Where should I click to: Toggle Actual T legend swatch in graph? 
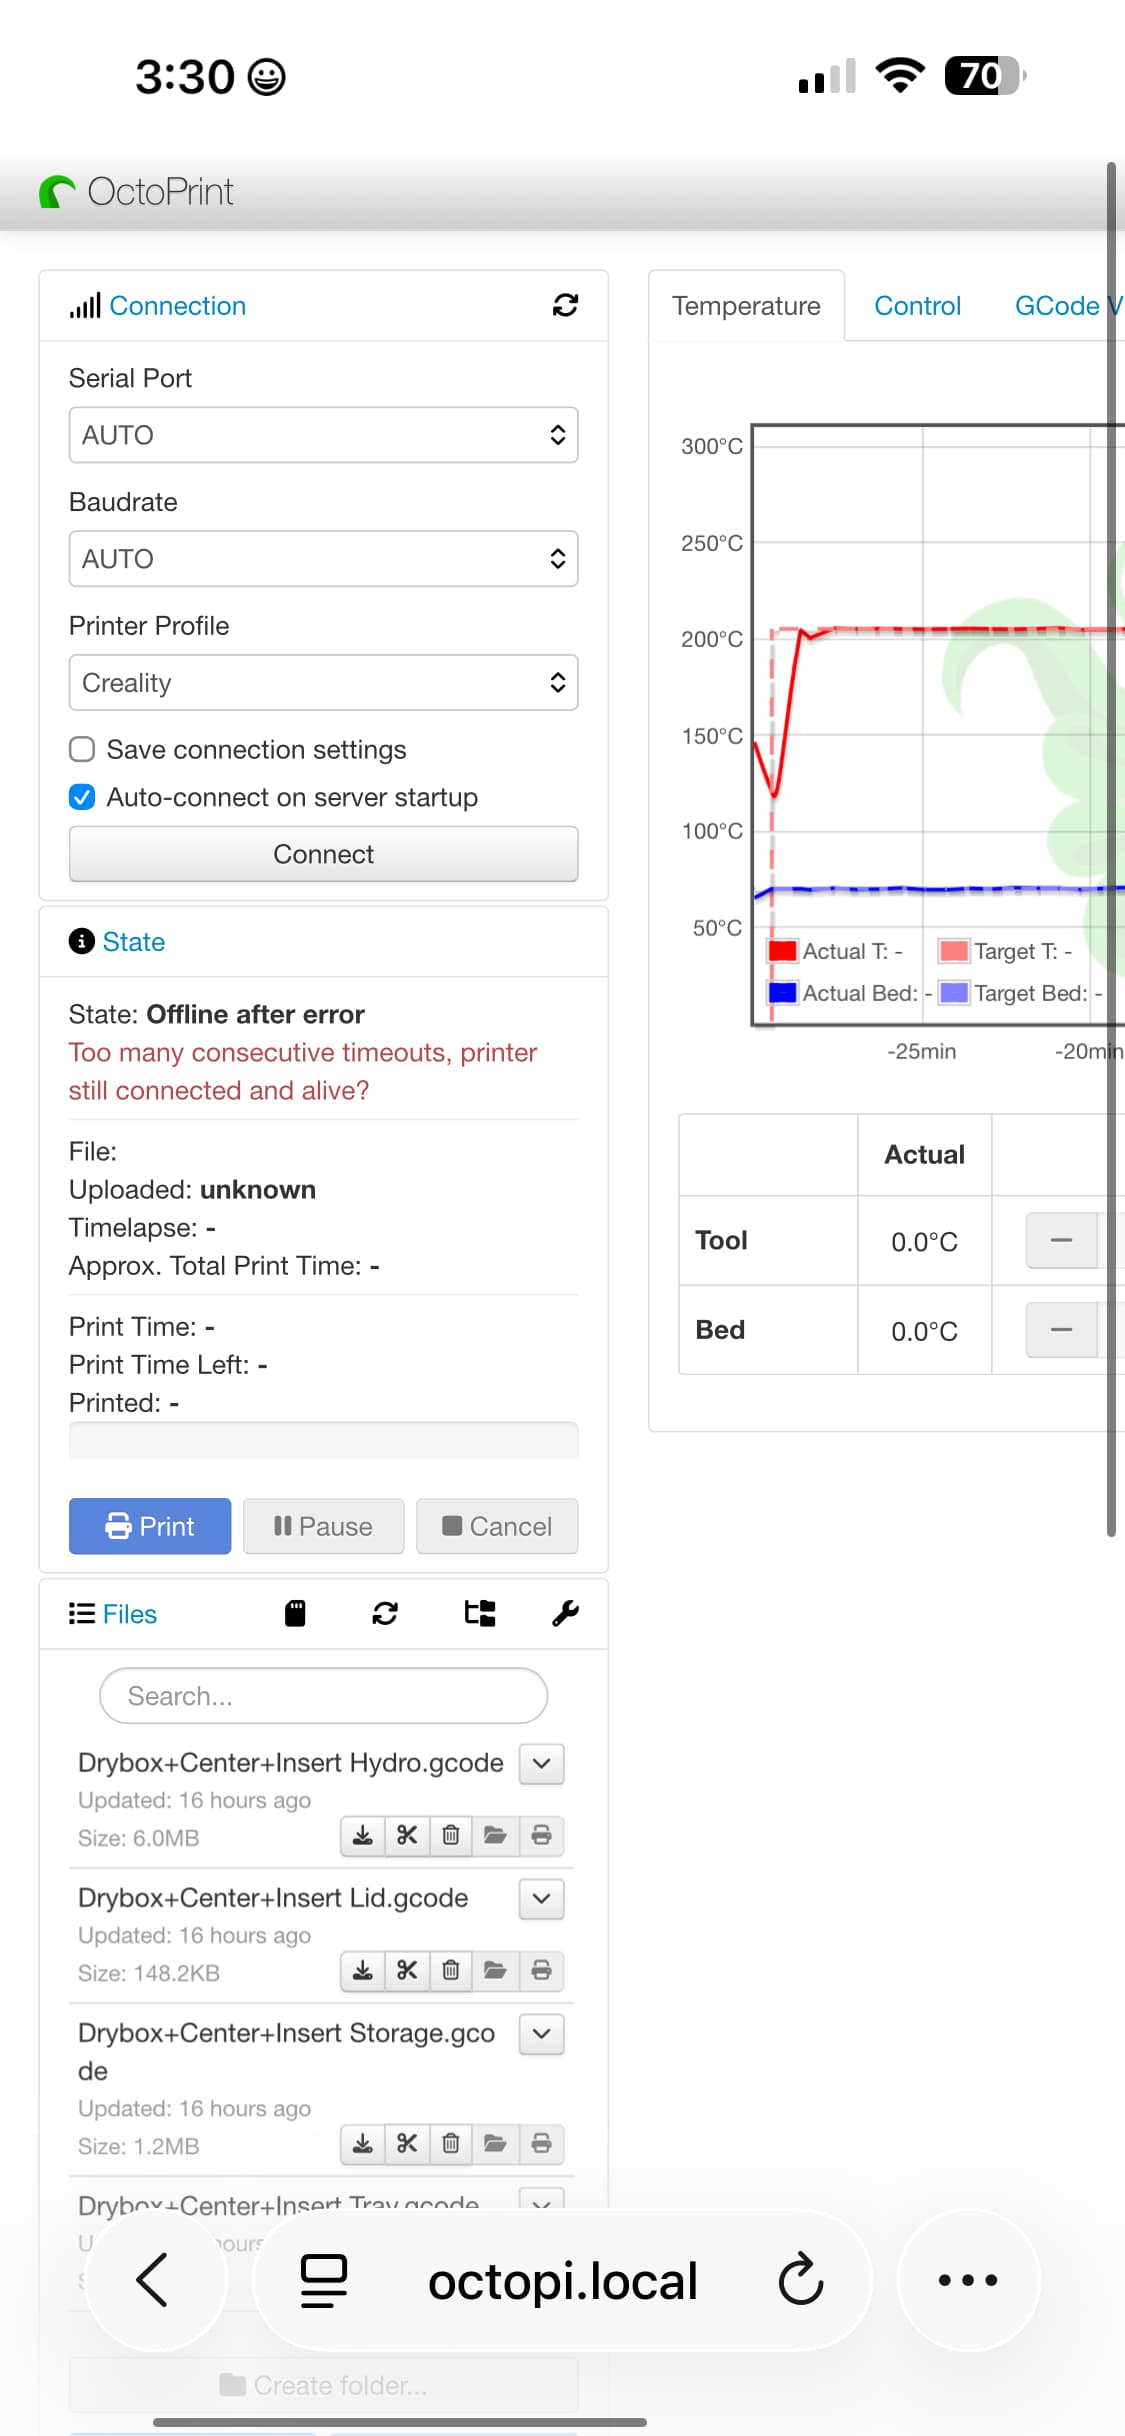782,951
